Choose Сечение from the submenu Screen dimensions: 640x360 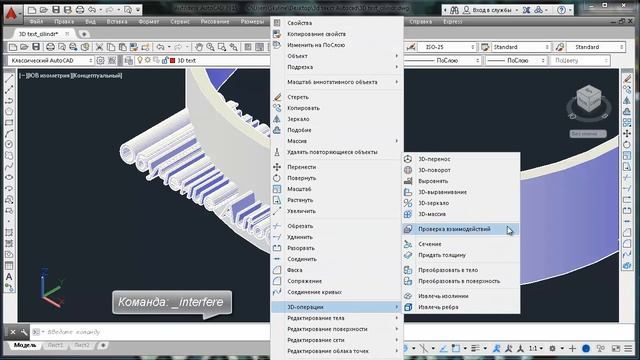coord(461,244)
